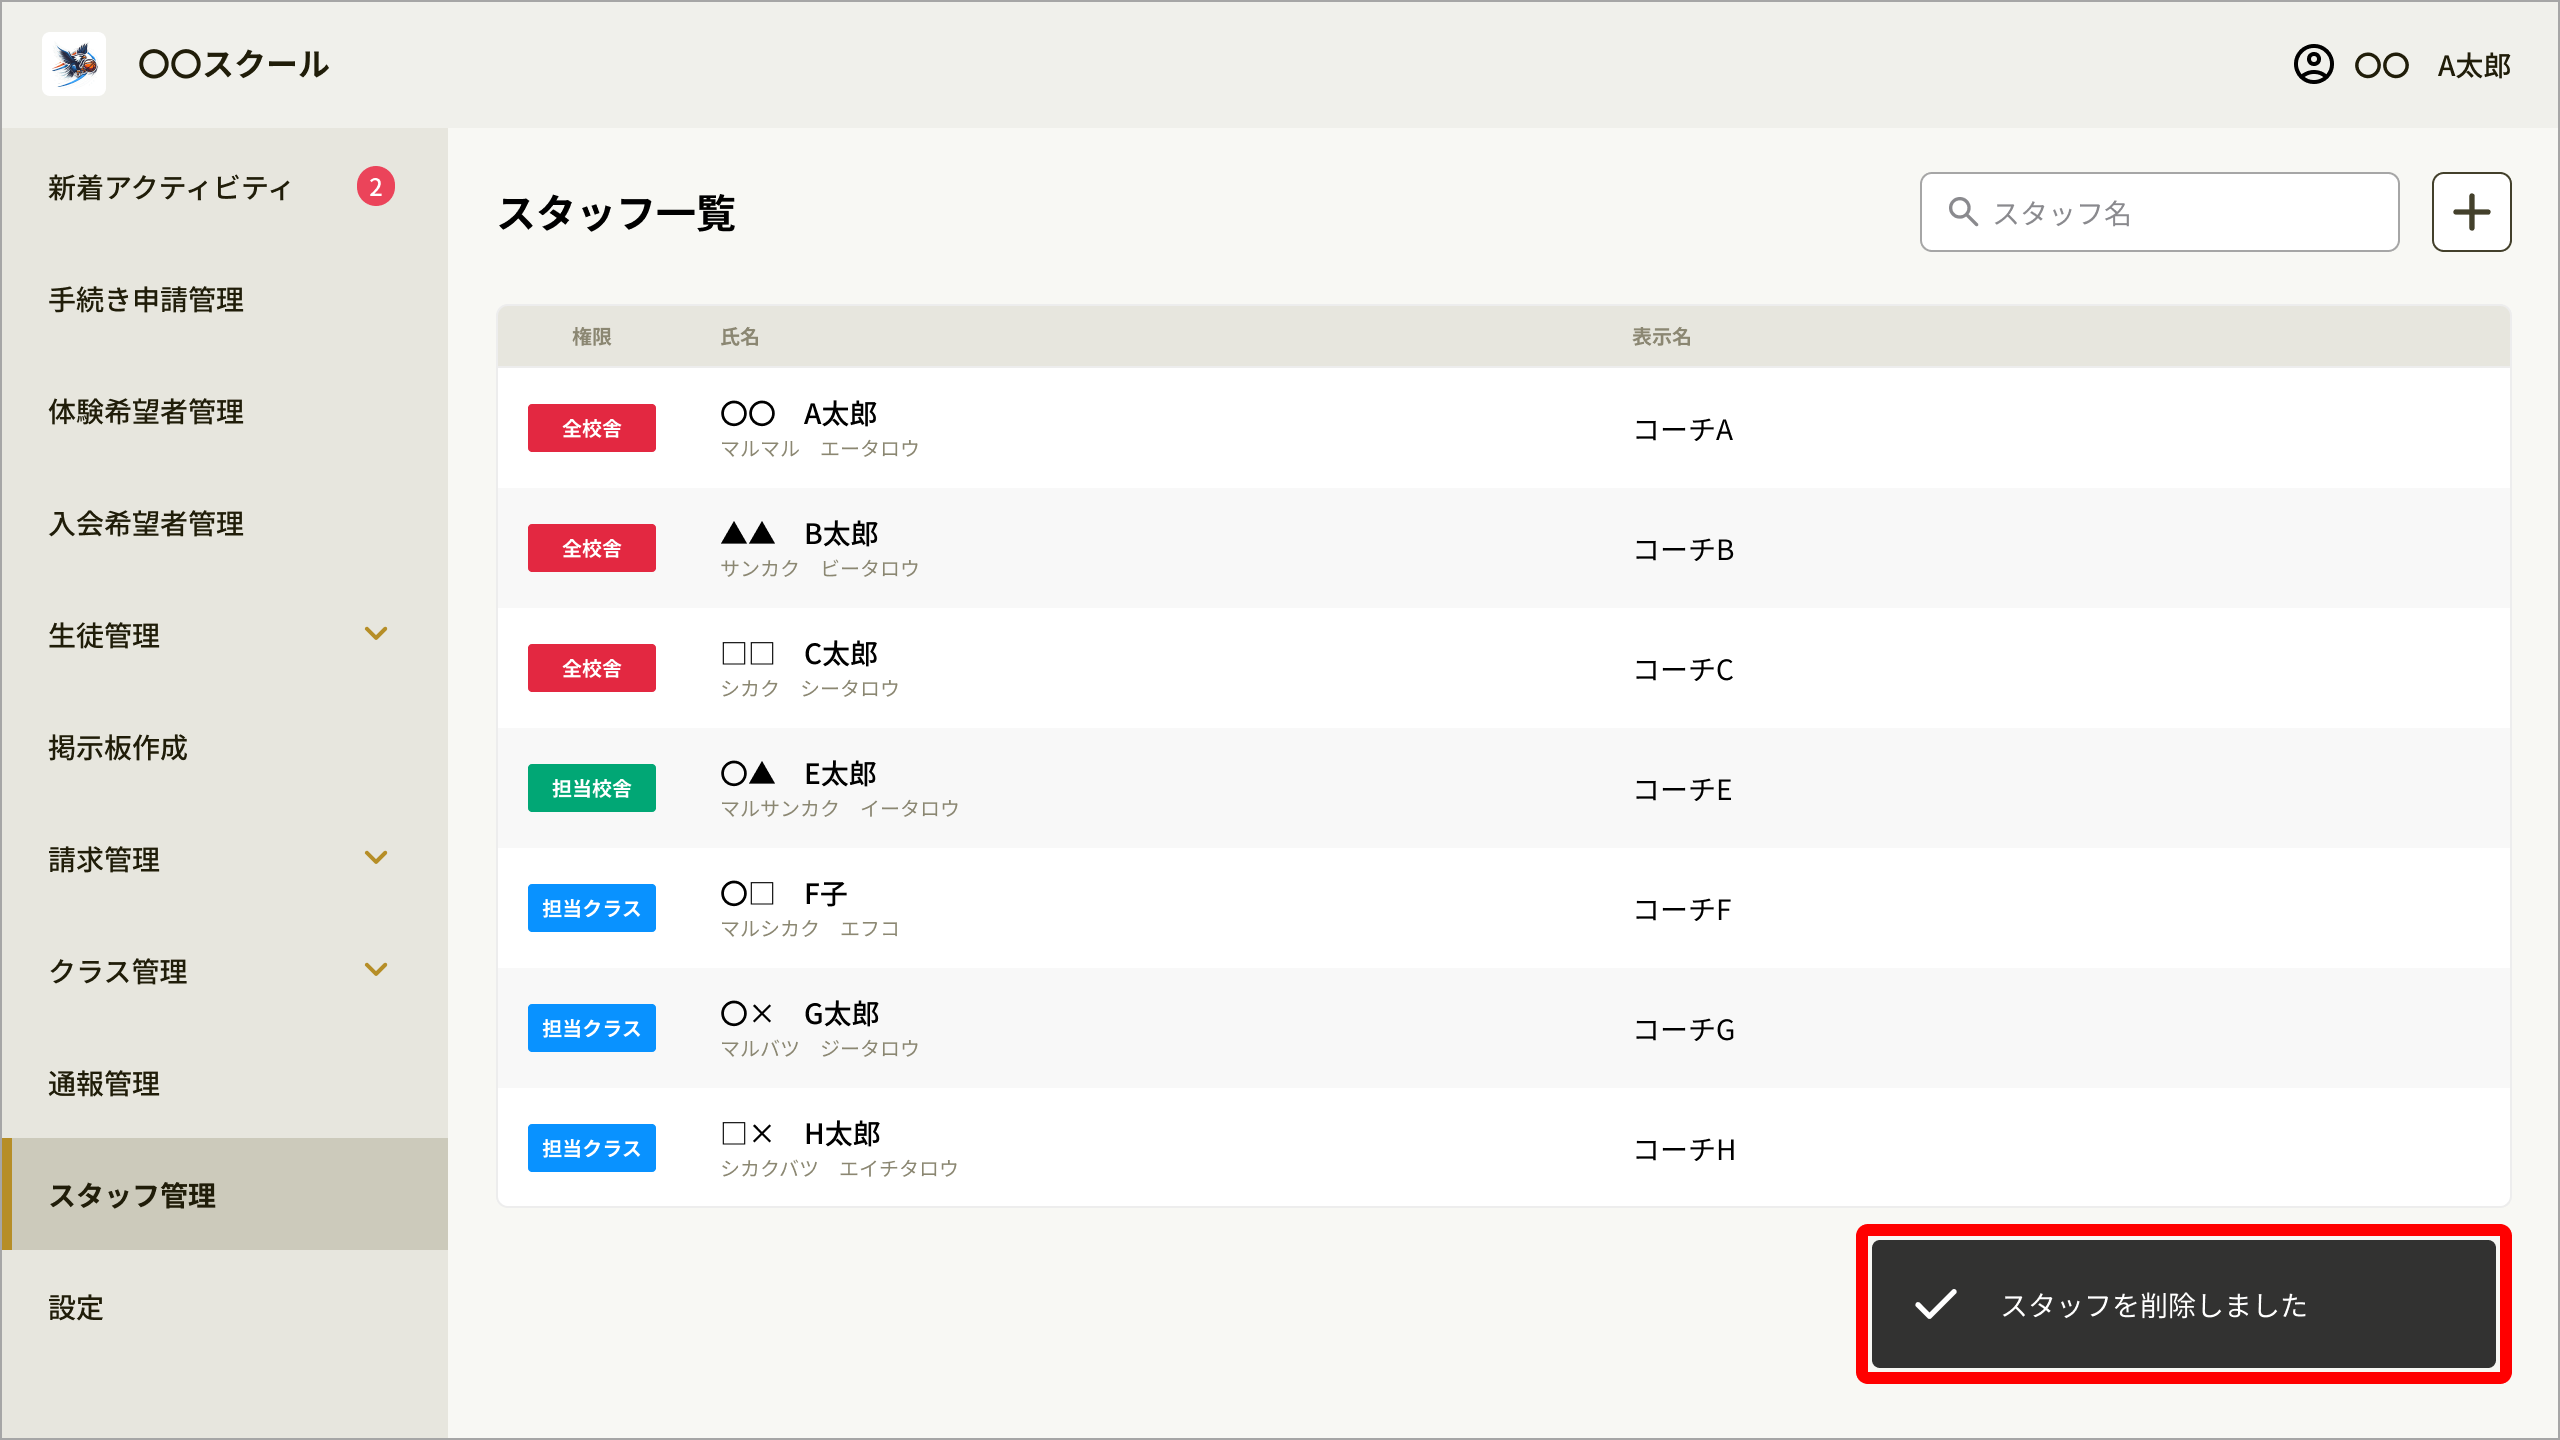
Task: Open 入会希望者管理 menu item
Action: 224,523
